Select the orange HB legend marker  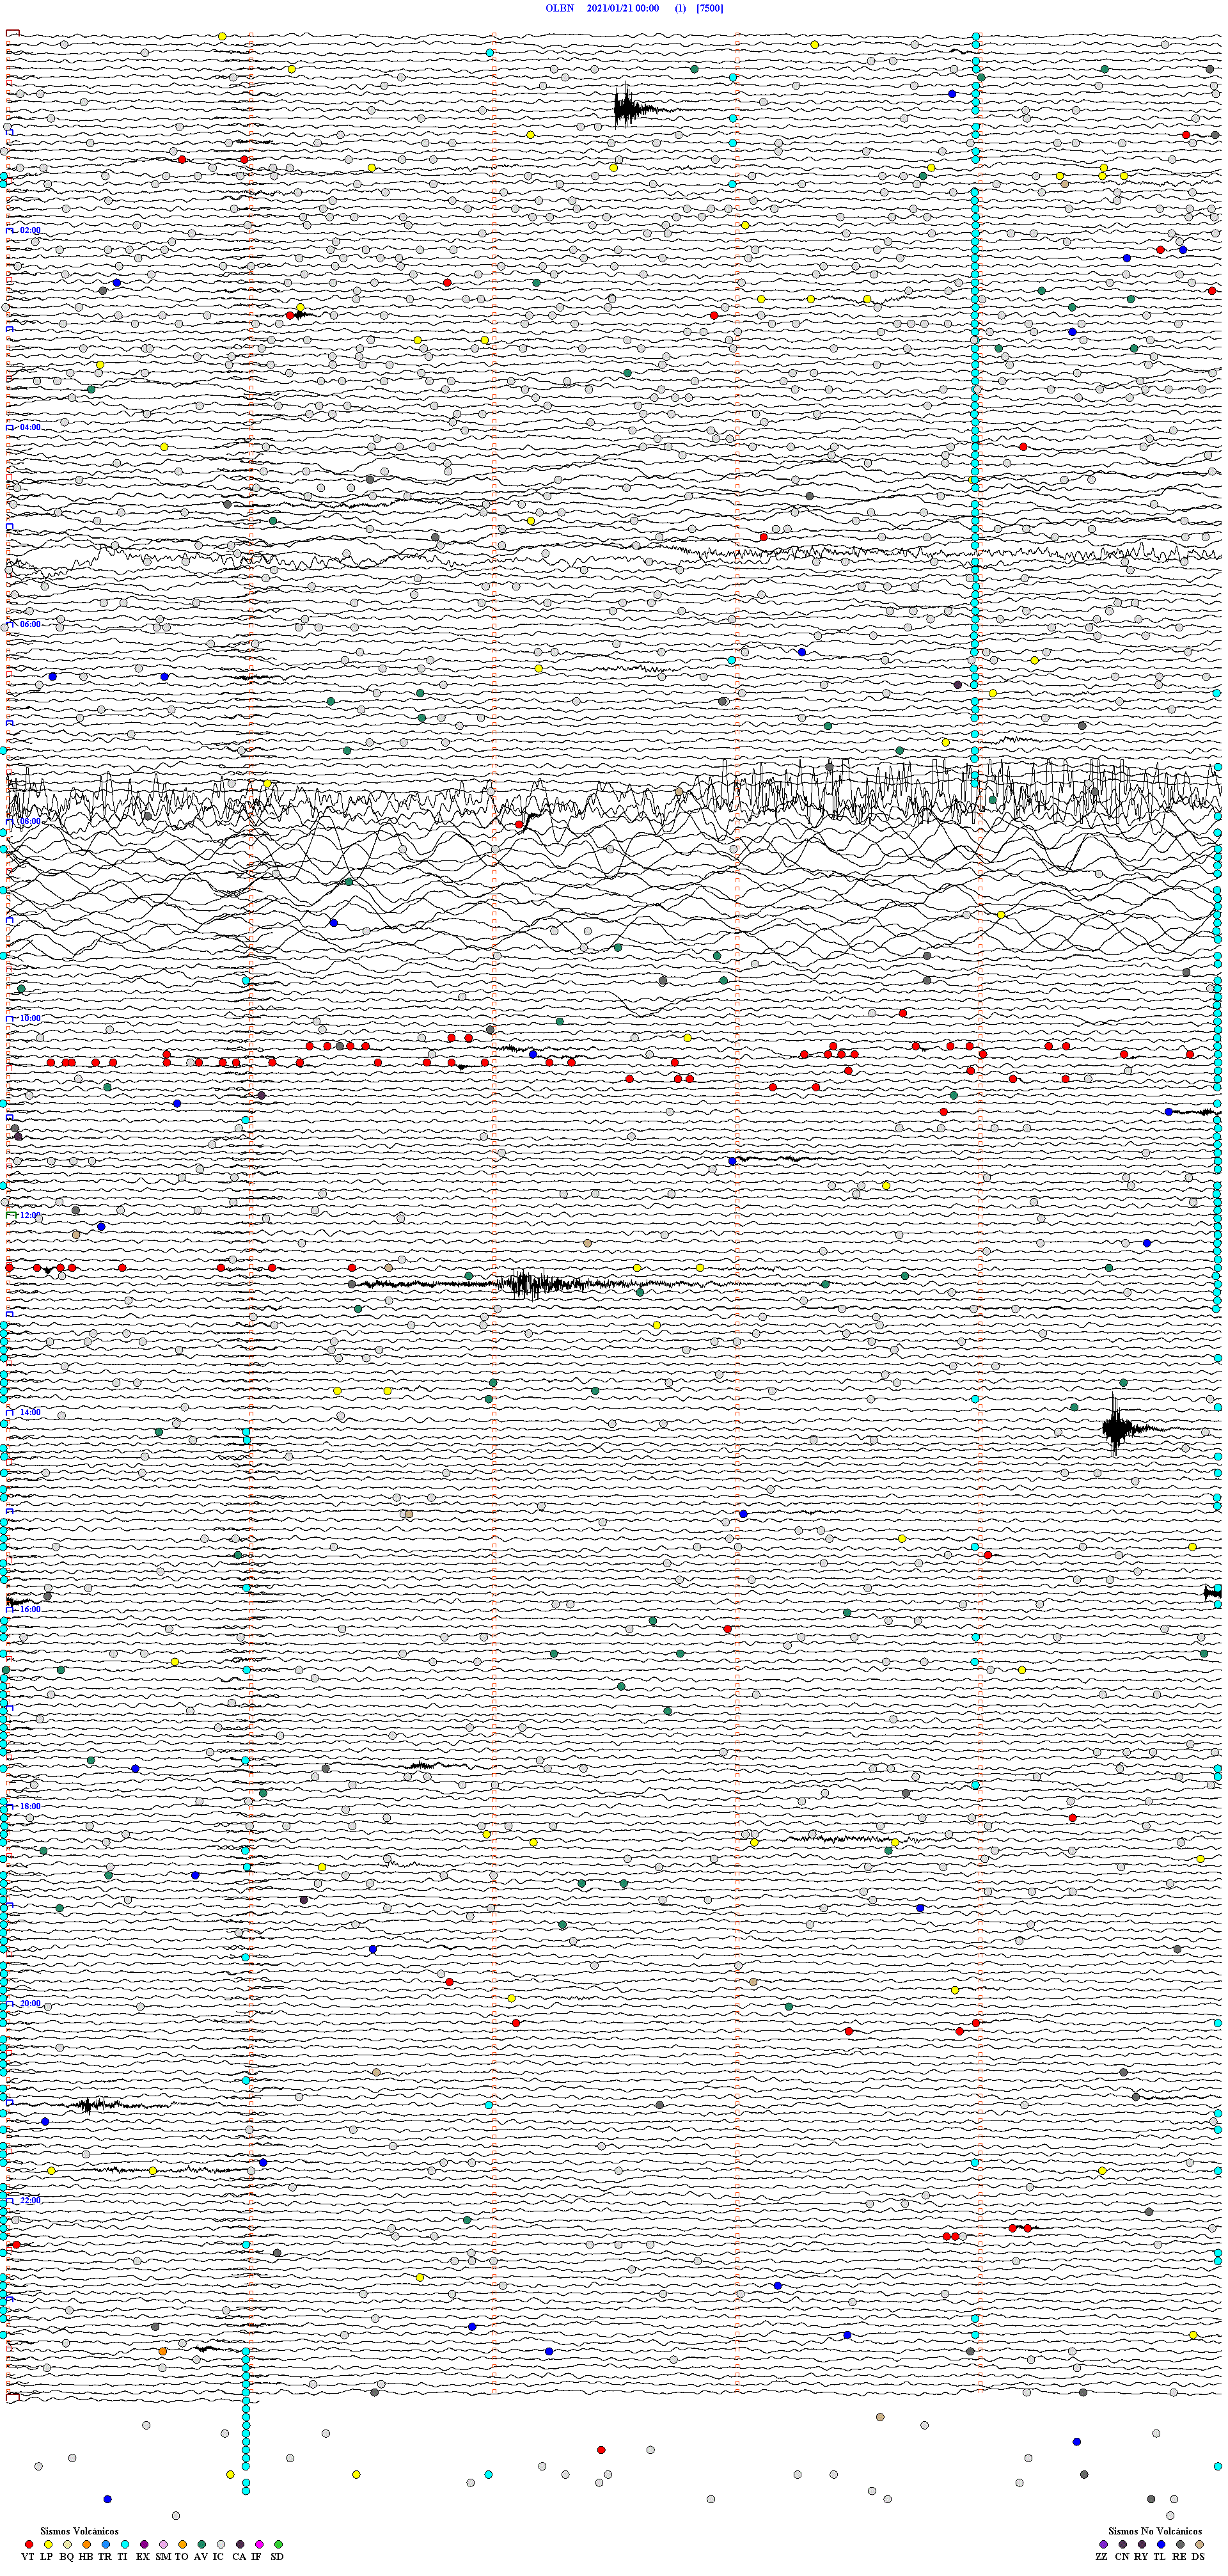pyautogui.click(x=87, y=2544)
